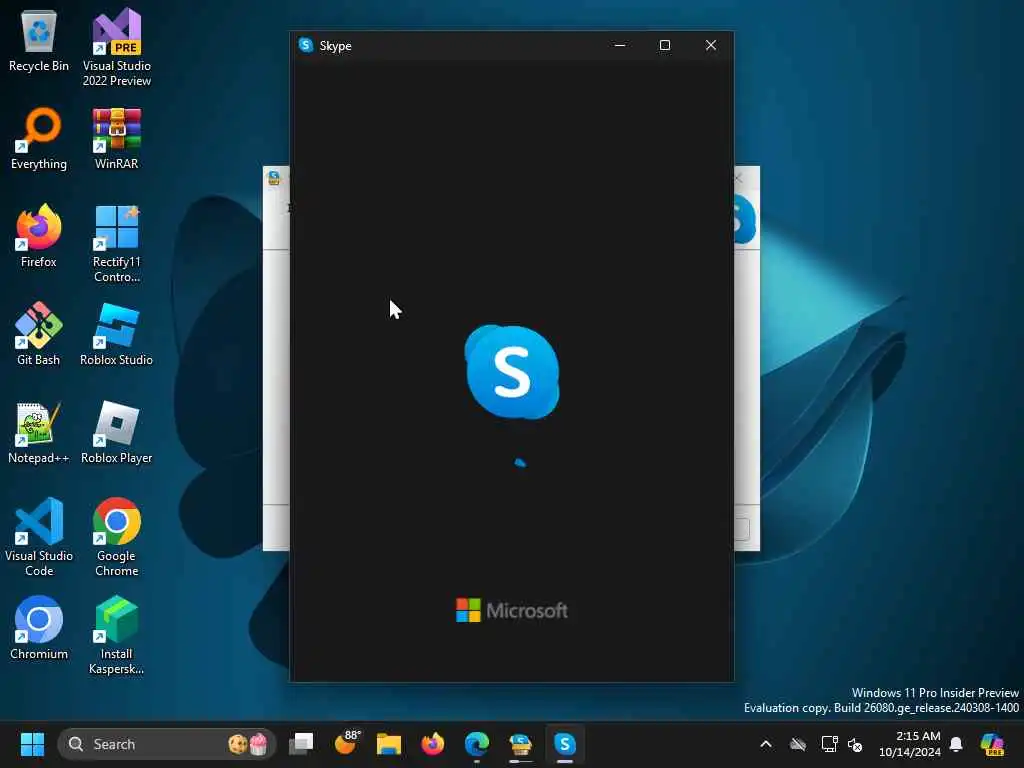Select the Roblox Player desktop shortcut
Viewport: 1024px width, 768px height.
pyautogui.click(x=116, y=432)
